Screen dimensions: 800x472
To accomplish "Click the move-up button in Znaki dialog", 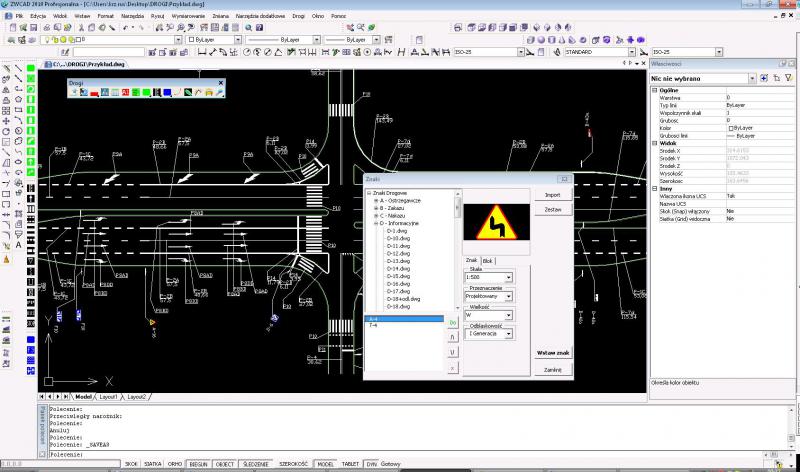I will point(453,337).
